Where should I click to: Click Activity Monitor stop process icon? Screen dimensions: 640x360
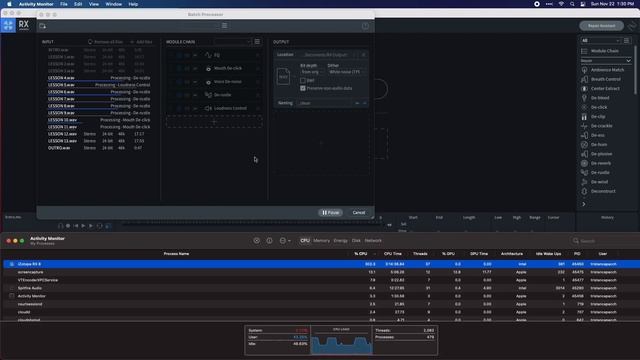tap(256, 241)
